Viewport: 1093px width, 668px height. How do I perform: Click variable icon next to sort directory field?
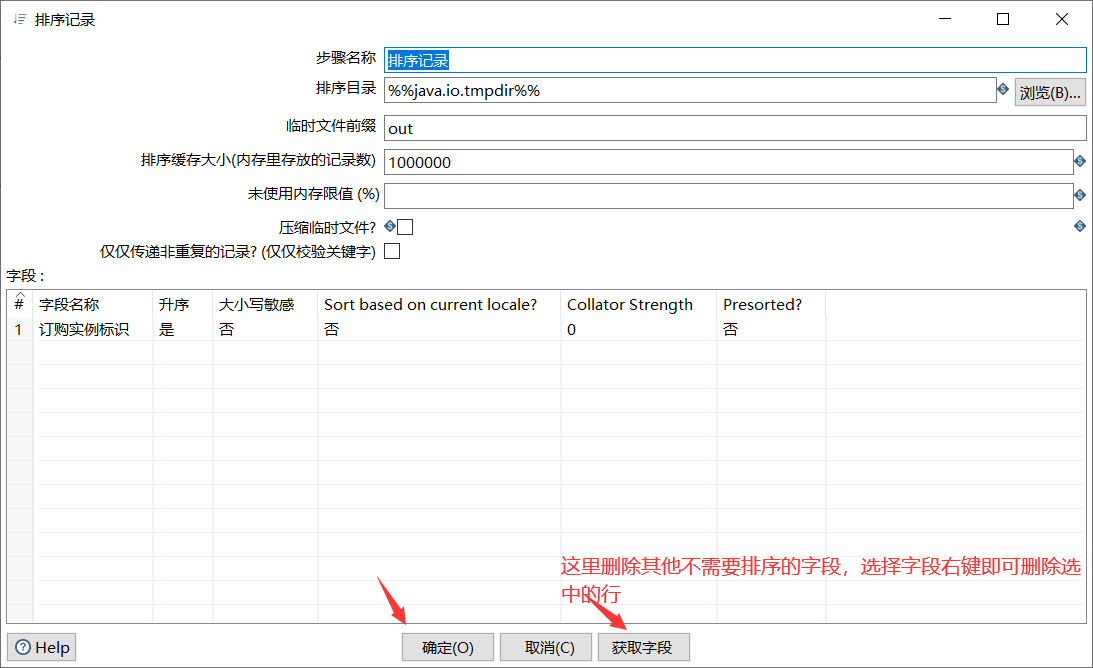[1003, 89]
